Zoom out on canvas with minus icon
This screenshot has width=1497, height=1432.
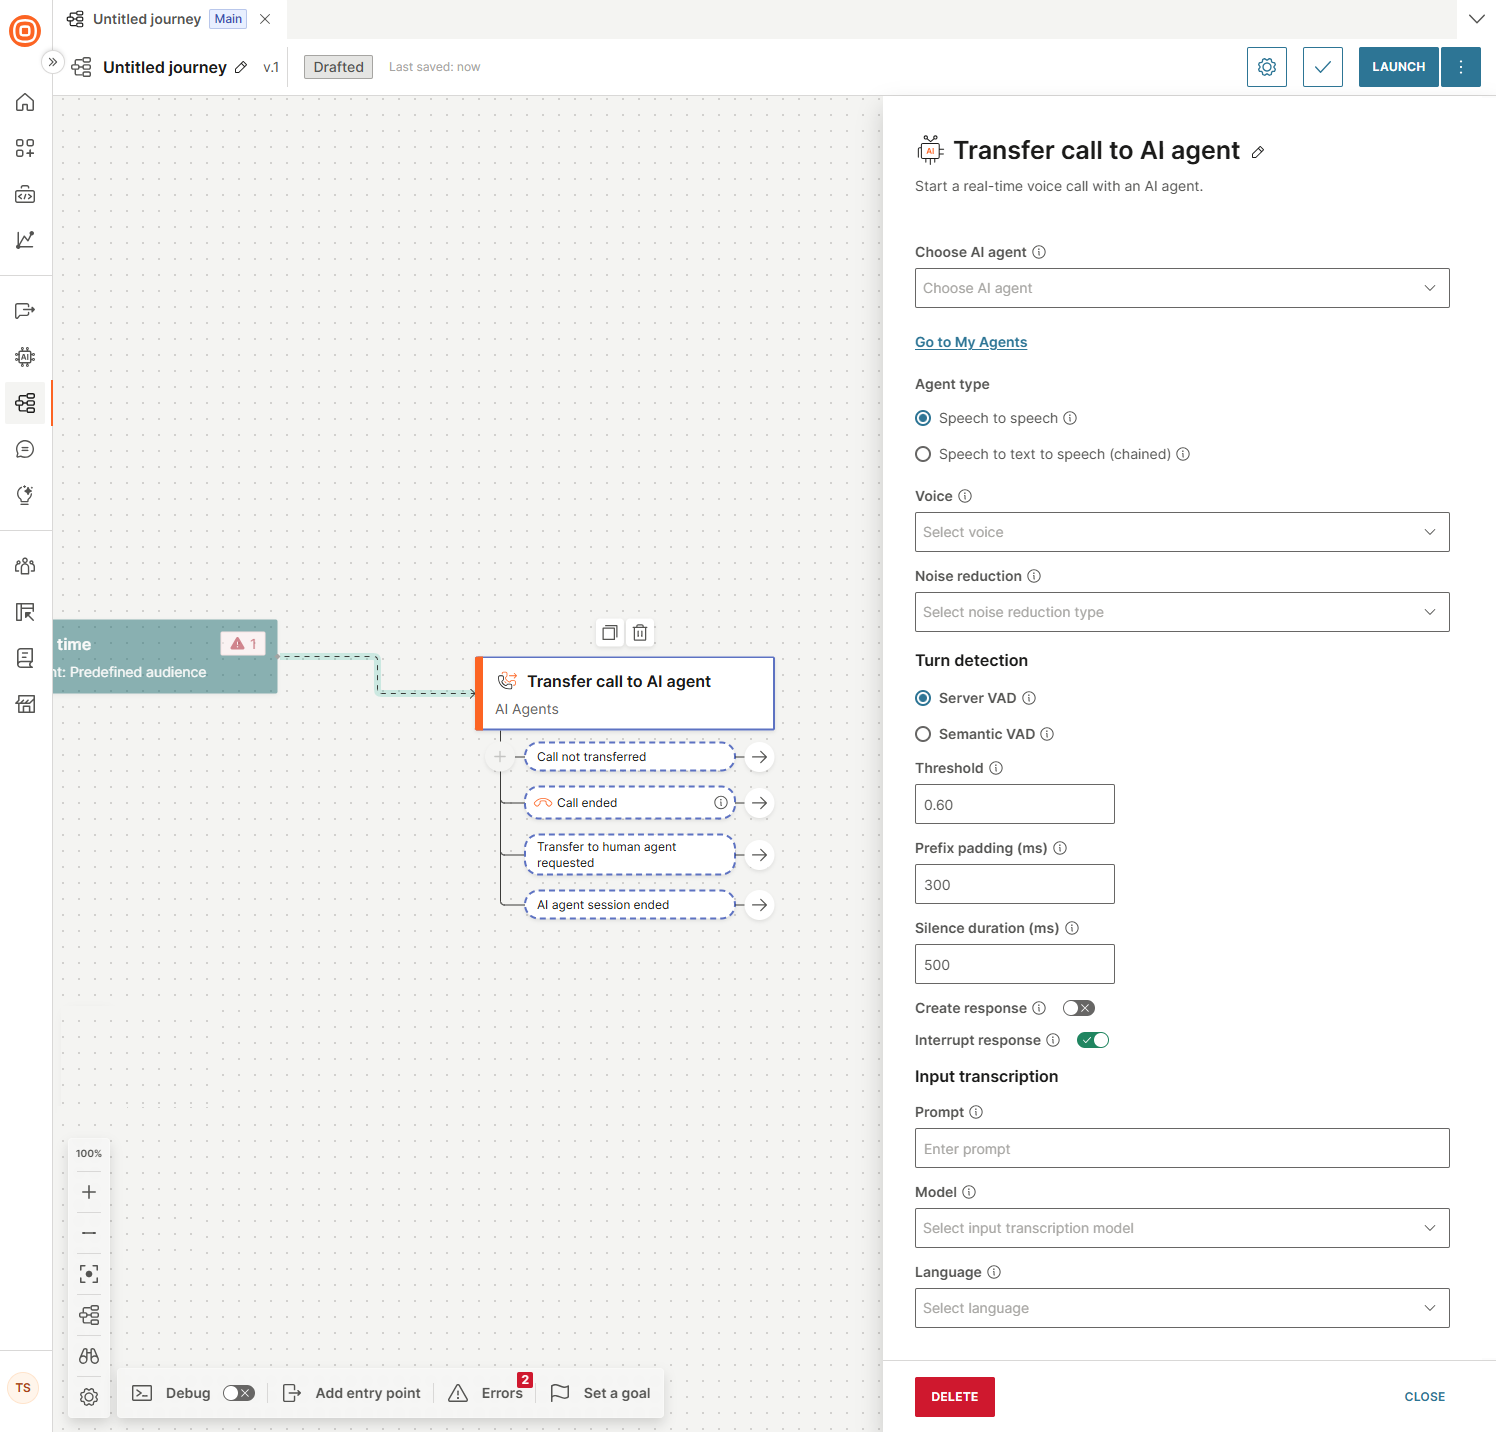tap(89, 1233)
